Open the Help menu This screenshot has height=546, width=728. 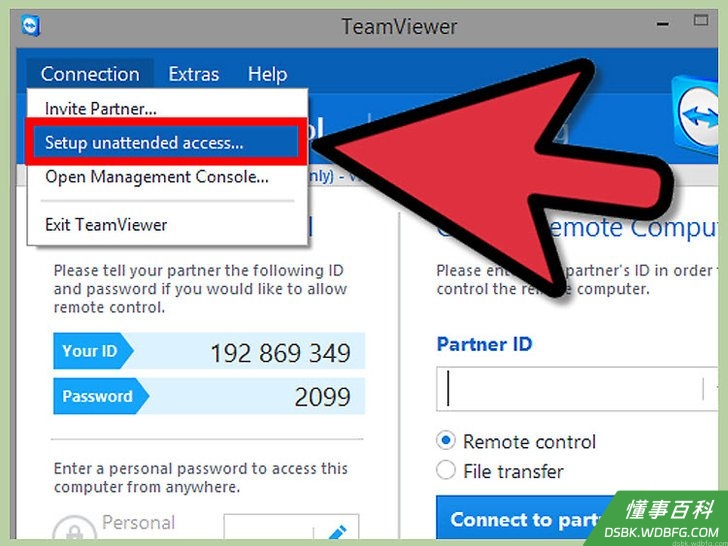click(x=267, y=74)
